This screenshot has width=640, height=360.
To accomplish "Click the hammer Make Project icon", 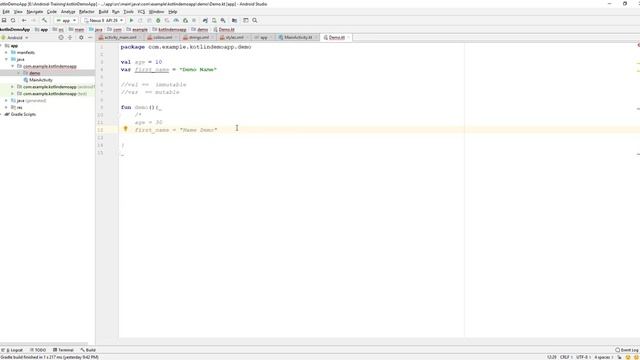I will click(x=44, y=20).
